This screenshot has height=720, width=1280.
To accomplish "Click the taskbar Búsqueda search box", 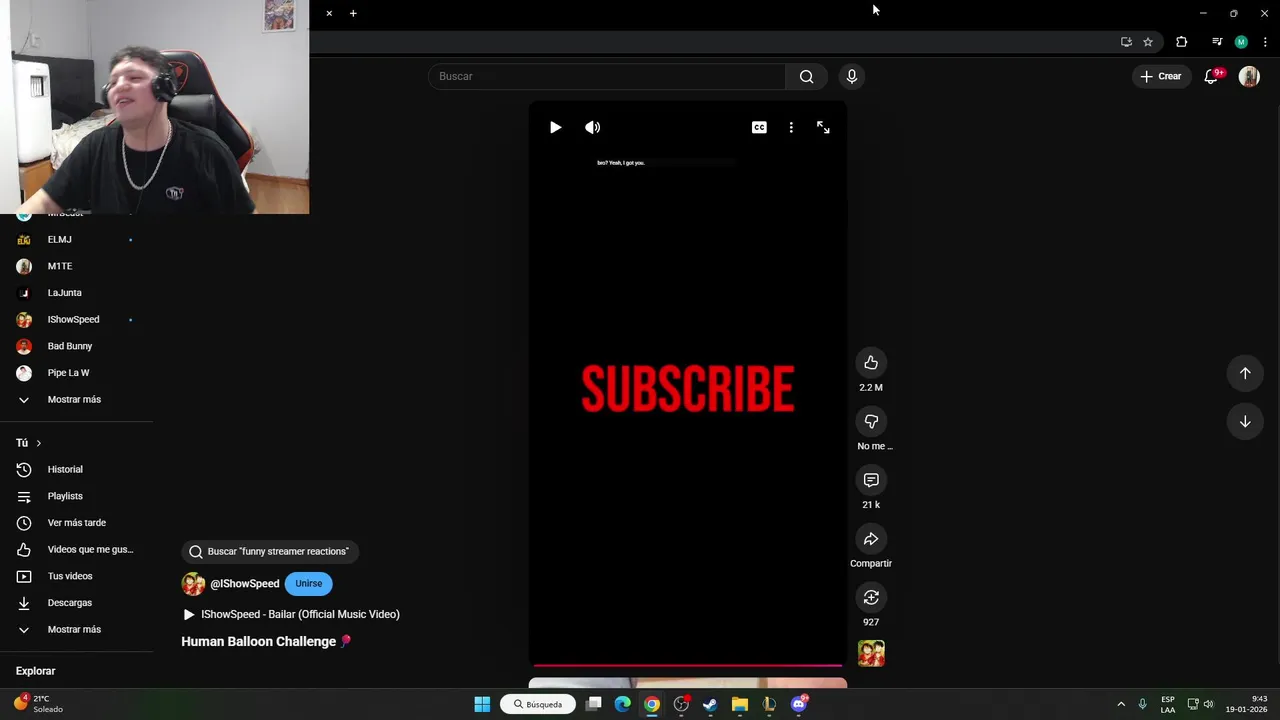I will pos(538,704).
